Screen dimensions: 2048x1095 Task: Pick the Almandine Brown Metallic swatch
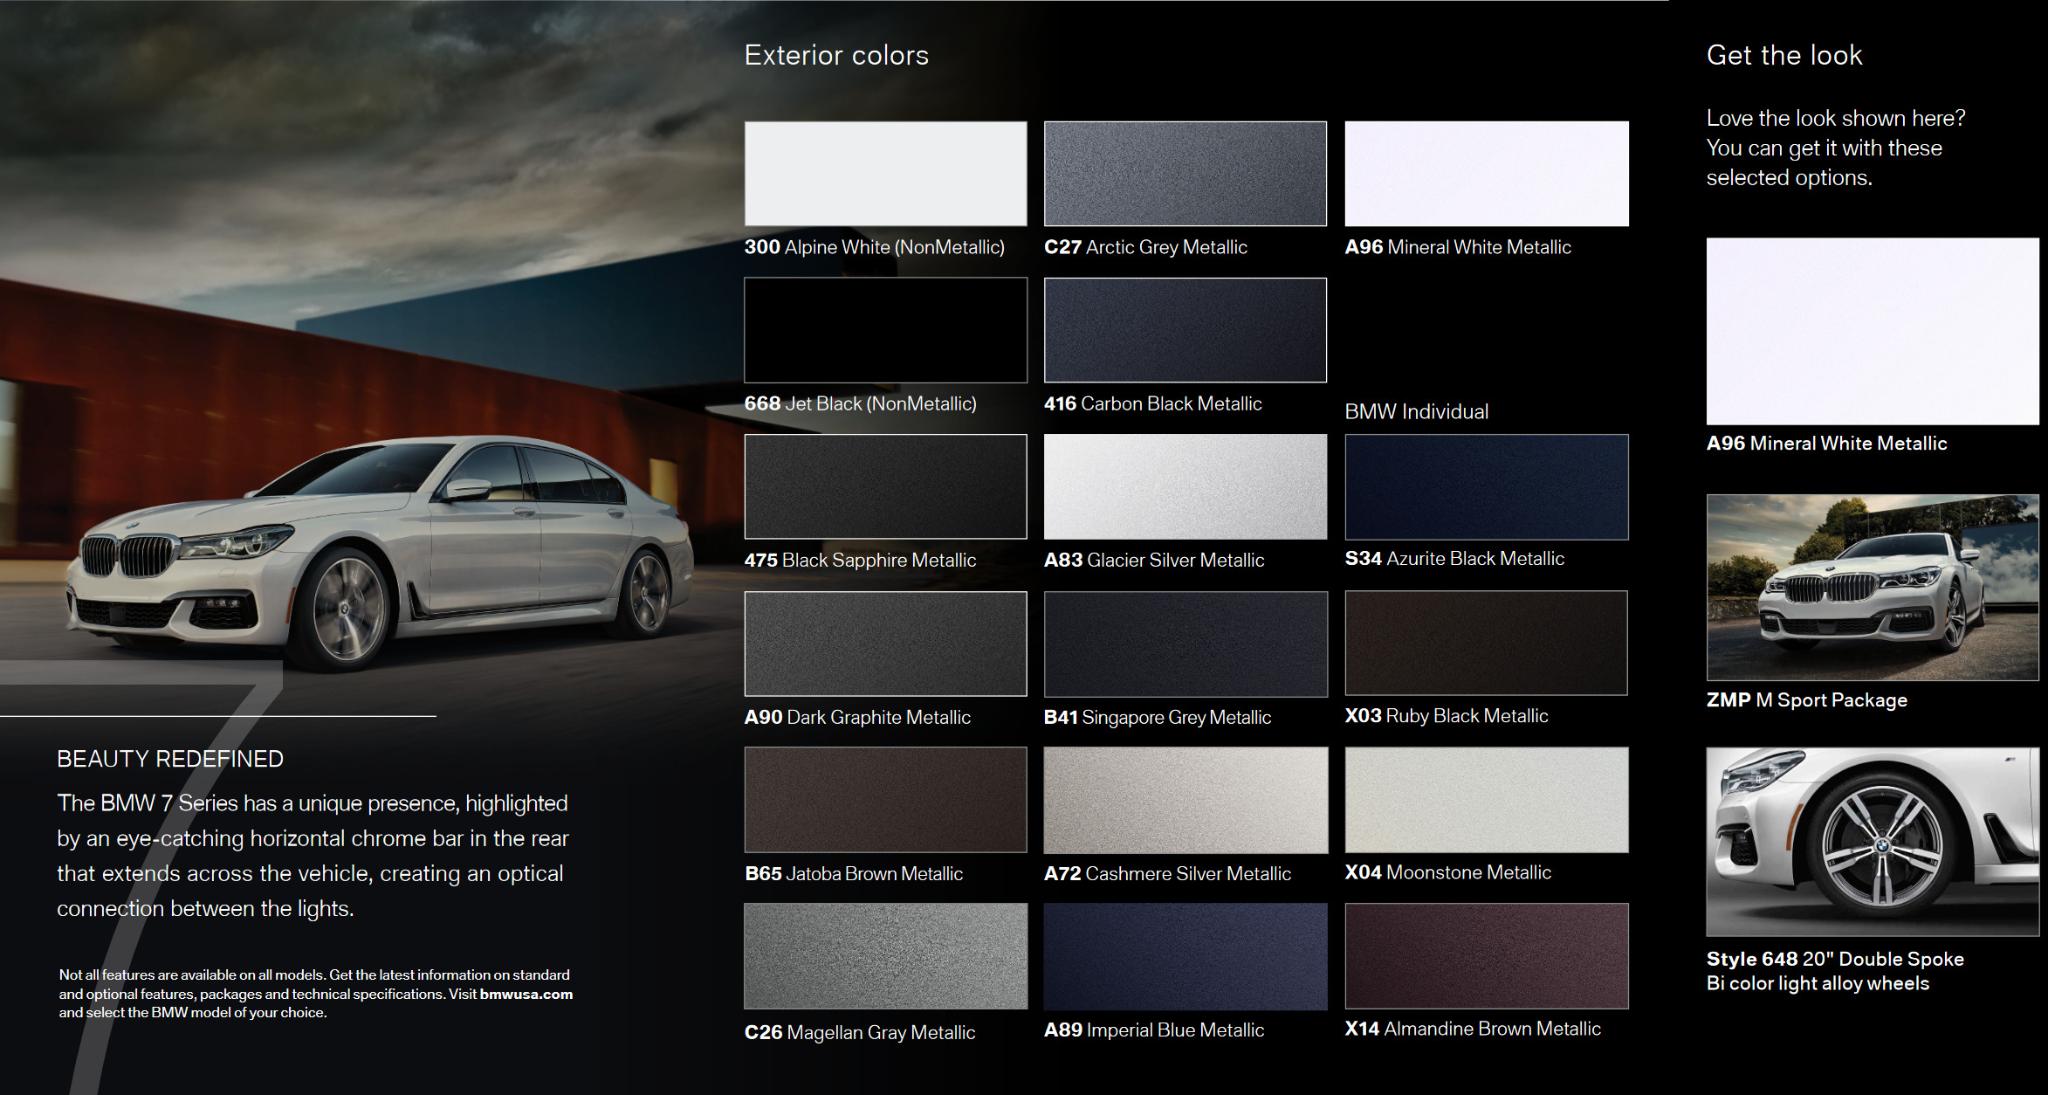[1486, 956]
